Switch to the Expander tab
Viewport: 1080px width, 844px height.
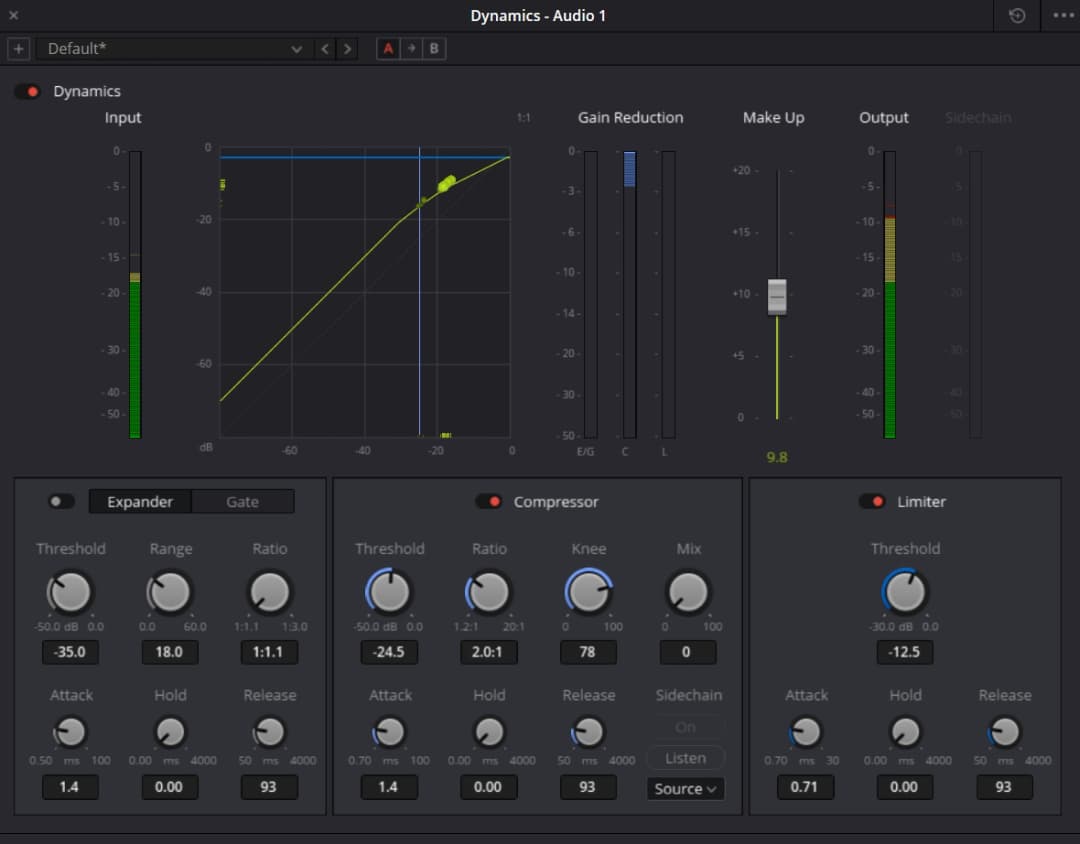point(139,502)
